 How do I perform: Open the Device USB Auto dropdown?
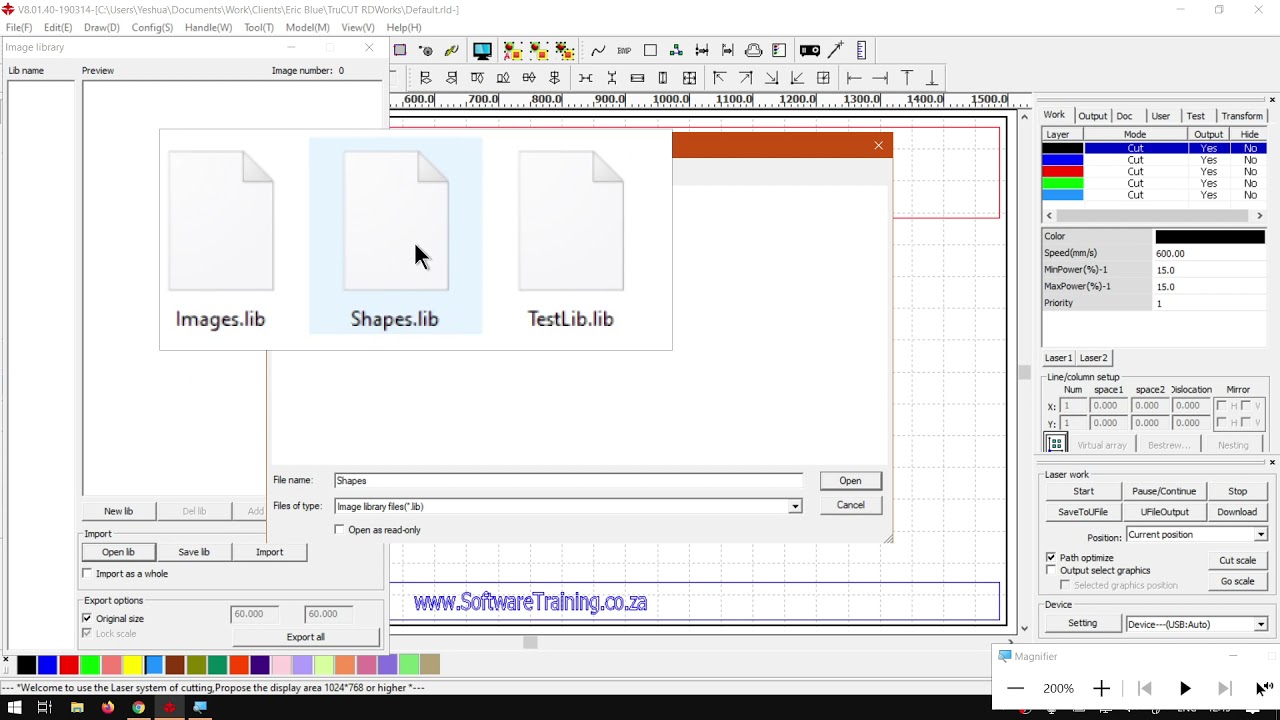click(1260, 624)
